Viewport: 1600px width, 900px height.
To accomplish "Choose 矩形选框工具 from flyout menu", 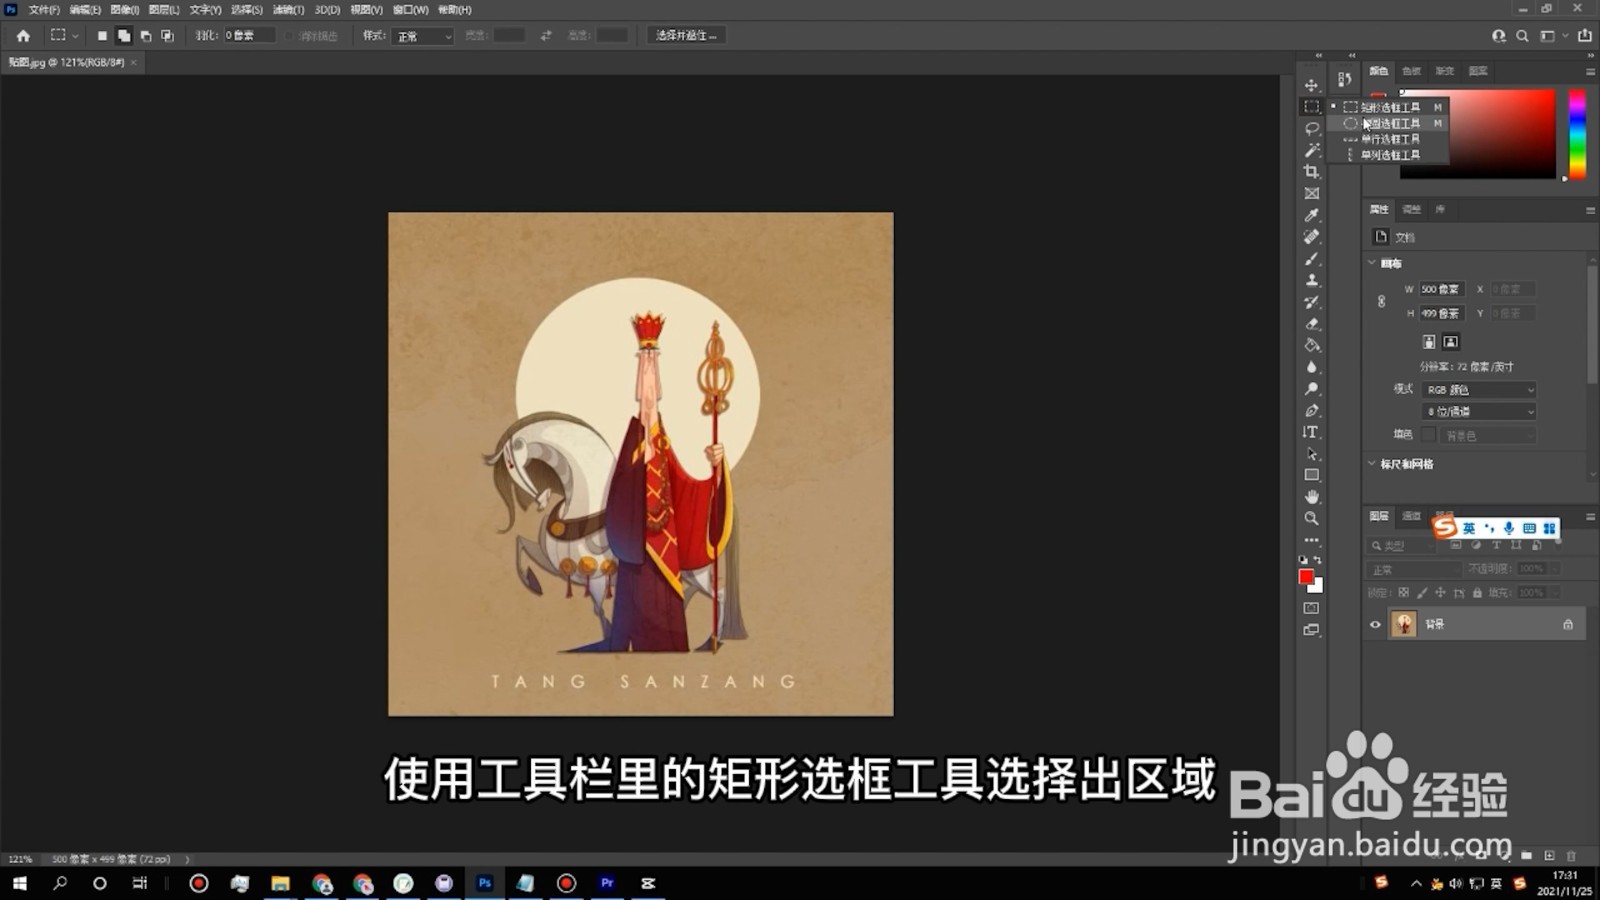I will (x=1390, y=107).
